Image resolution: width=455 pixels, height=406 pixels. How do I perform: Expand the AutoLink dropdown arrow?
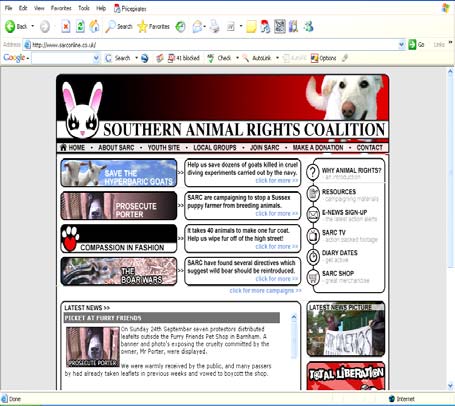coord(277,58)
